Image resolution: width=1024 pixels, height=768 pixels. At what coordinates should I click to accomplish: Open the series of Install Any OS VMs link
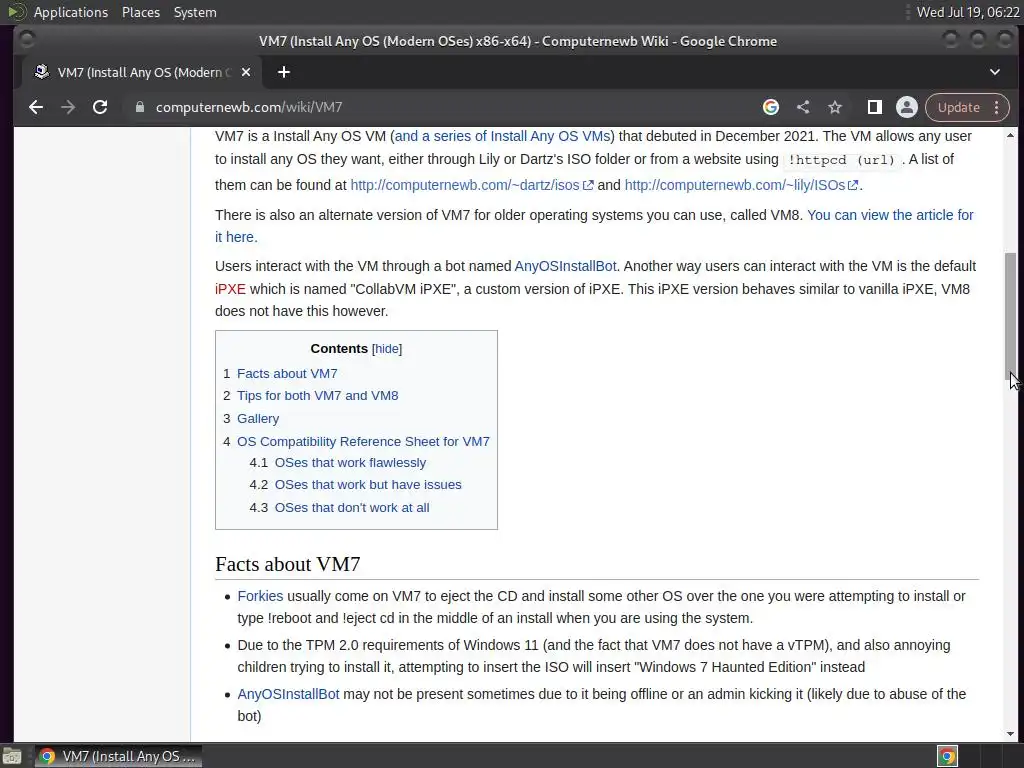(x=502, y=136)
